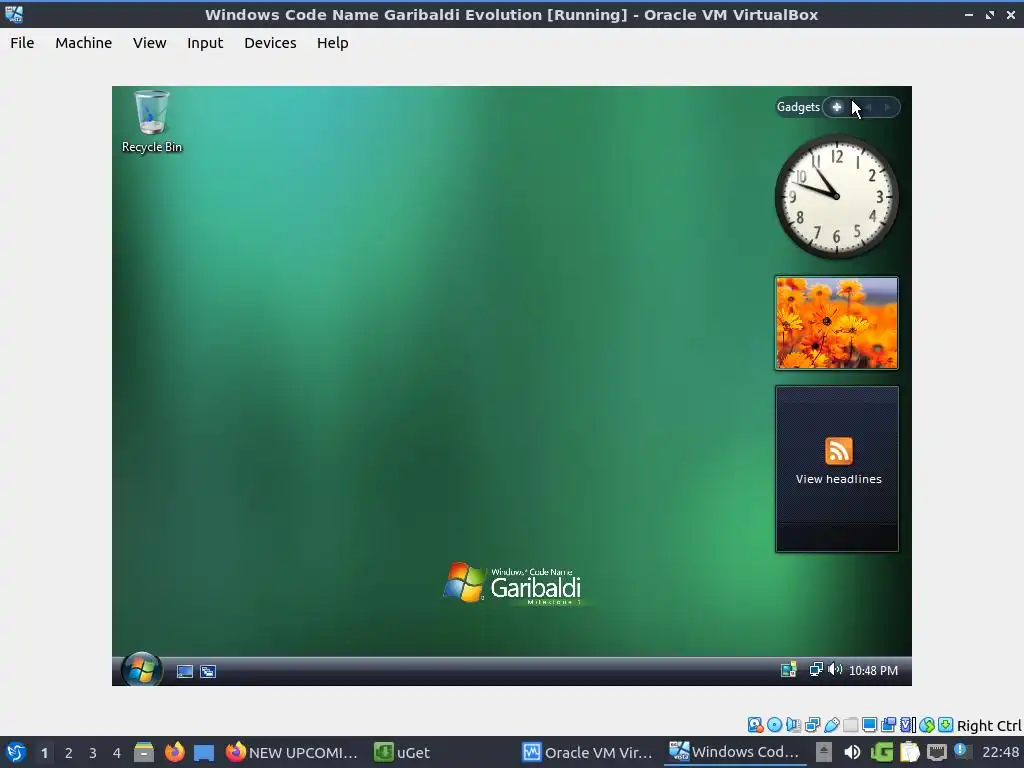Click the uGet green tray icon
The width and height of the screenshot is (1024, 768).
[x=882, y=752]
